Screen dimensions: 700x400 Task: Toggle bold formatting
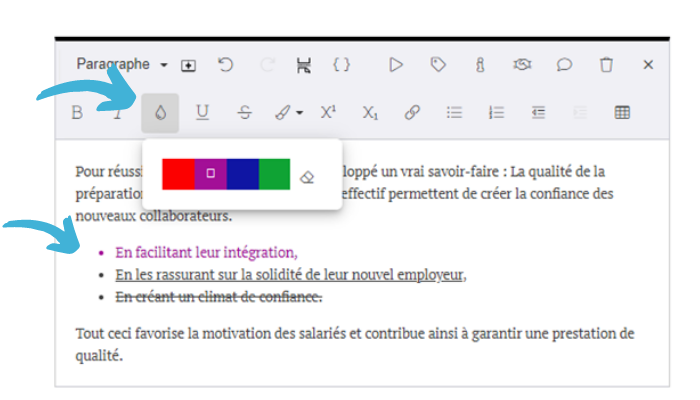click(x=77, y=113)
